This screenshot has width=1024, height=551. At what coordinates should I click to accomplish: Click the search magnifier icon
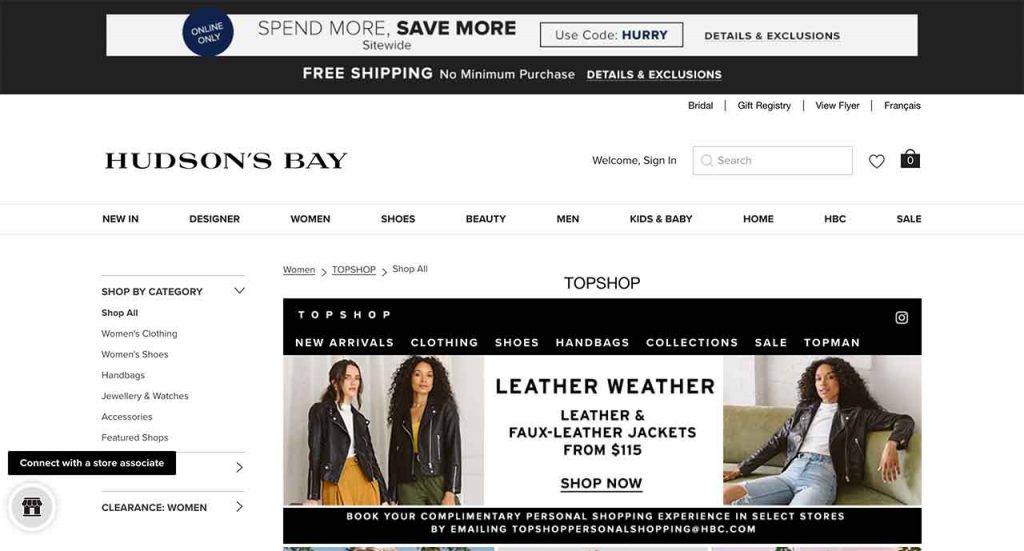[x=707, y=161]
